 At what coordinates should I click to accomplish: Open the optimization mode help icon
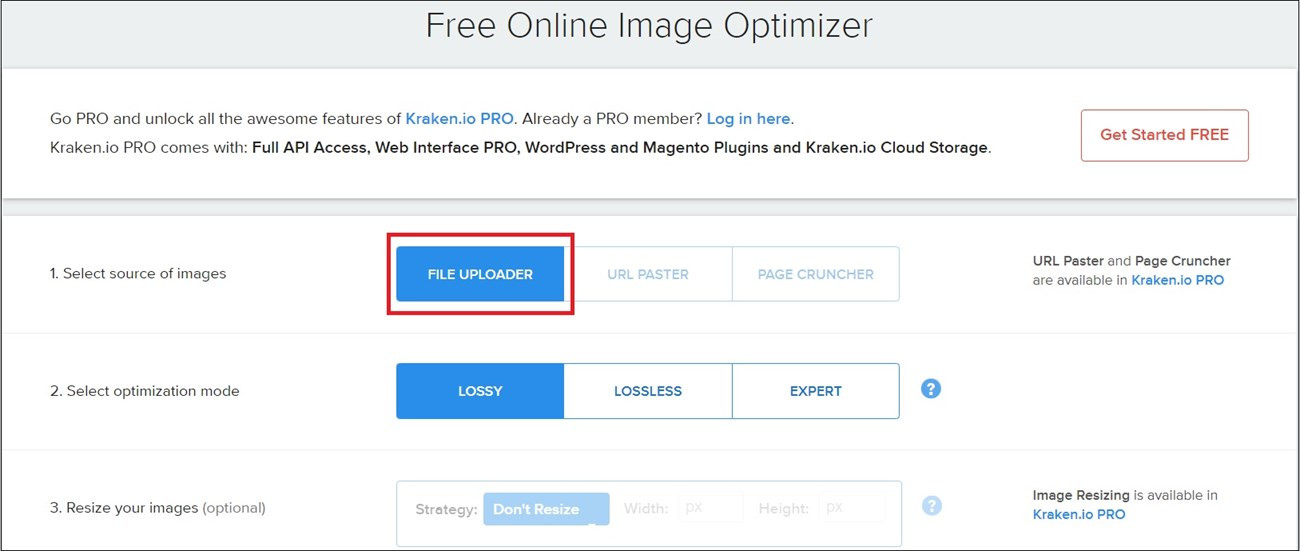click(931, 389)
